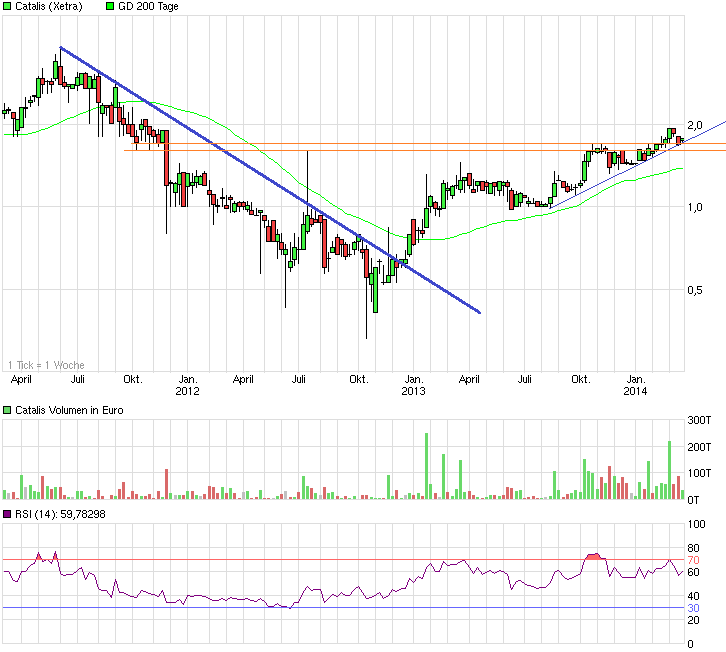This screenshot has width=726, height=652.
Task: Click the volume axis label 300T
Action: pyautogui.click(x=699, y=420)
